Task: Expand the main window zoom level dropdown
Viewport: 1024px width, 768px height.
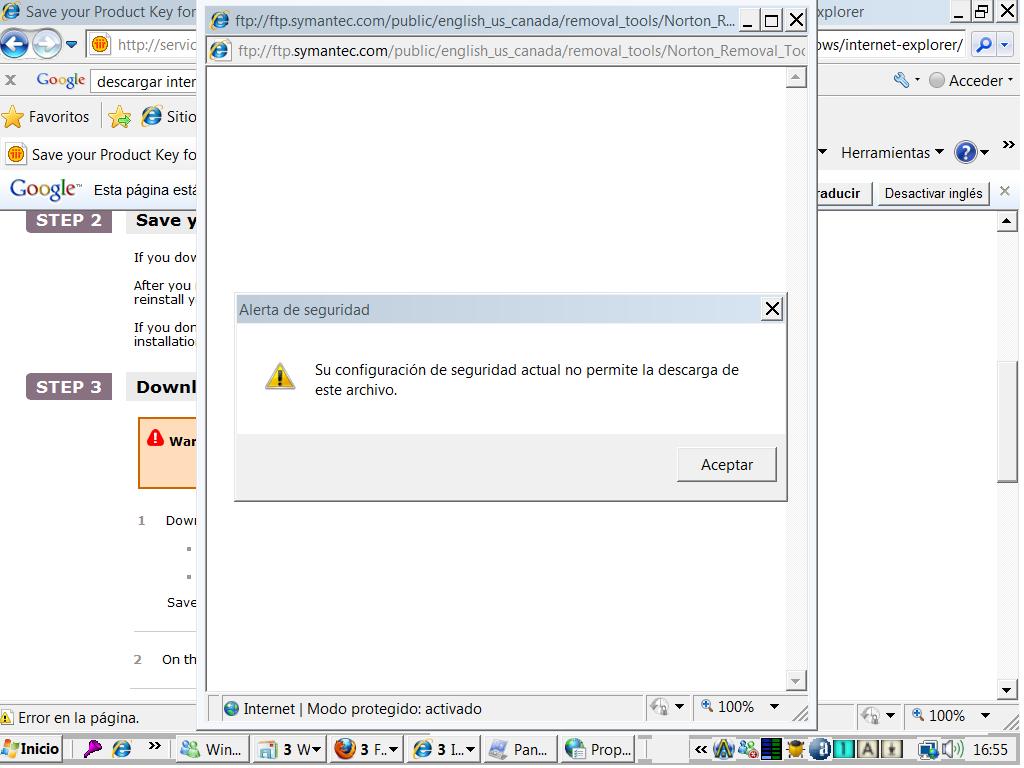Action: pyautogui.click(x=985, y=716)
